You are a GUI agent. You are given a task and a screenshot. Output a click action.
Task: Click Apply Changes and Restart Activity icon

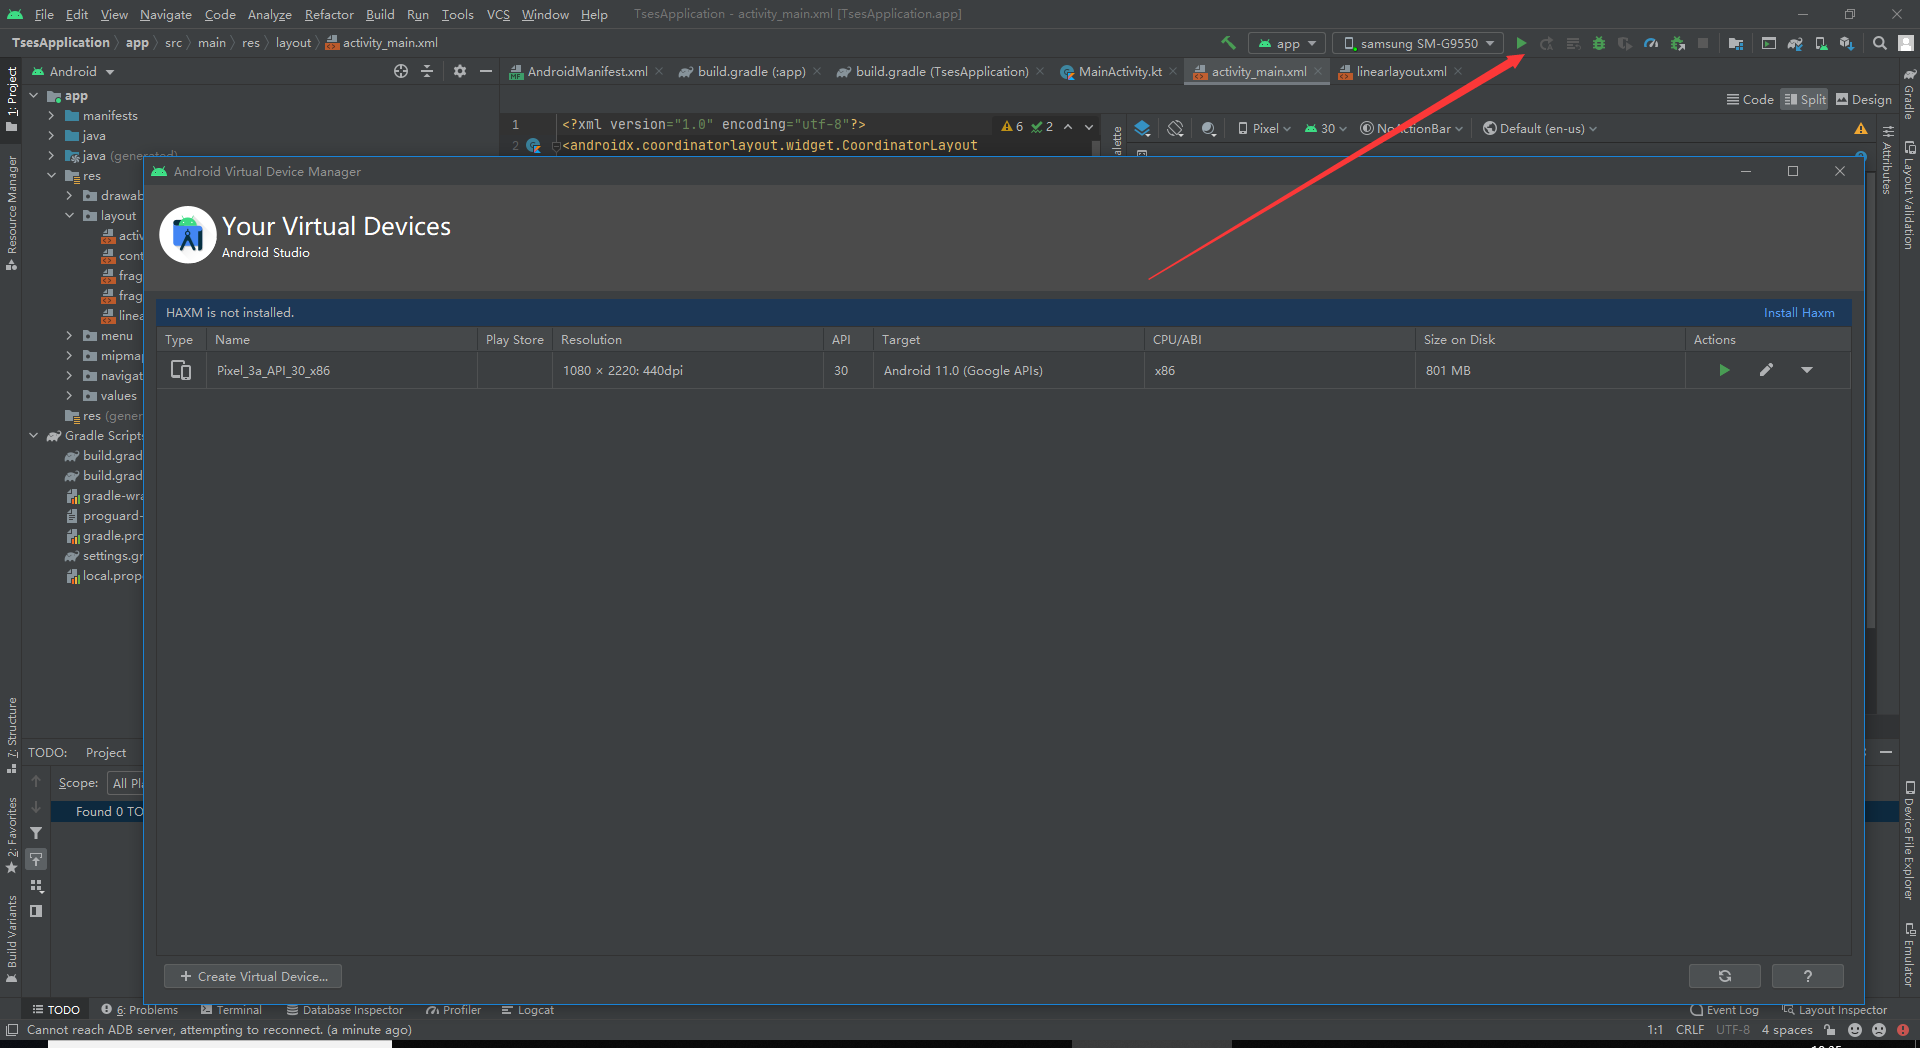(1546, 43)
